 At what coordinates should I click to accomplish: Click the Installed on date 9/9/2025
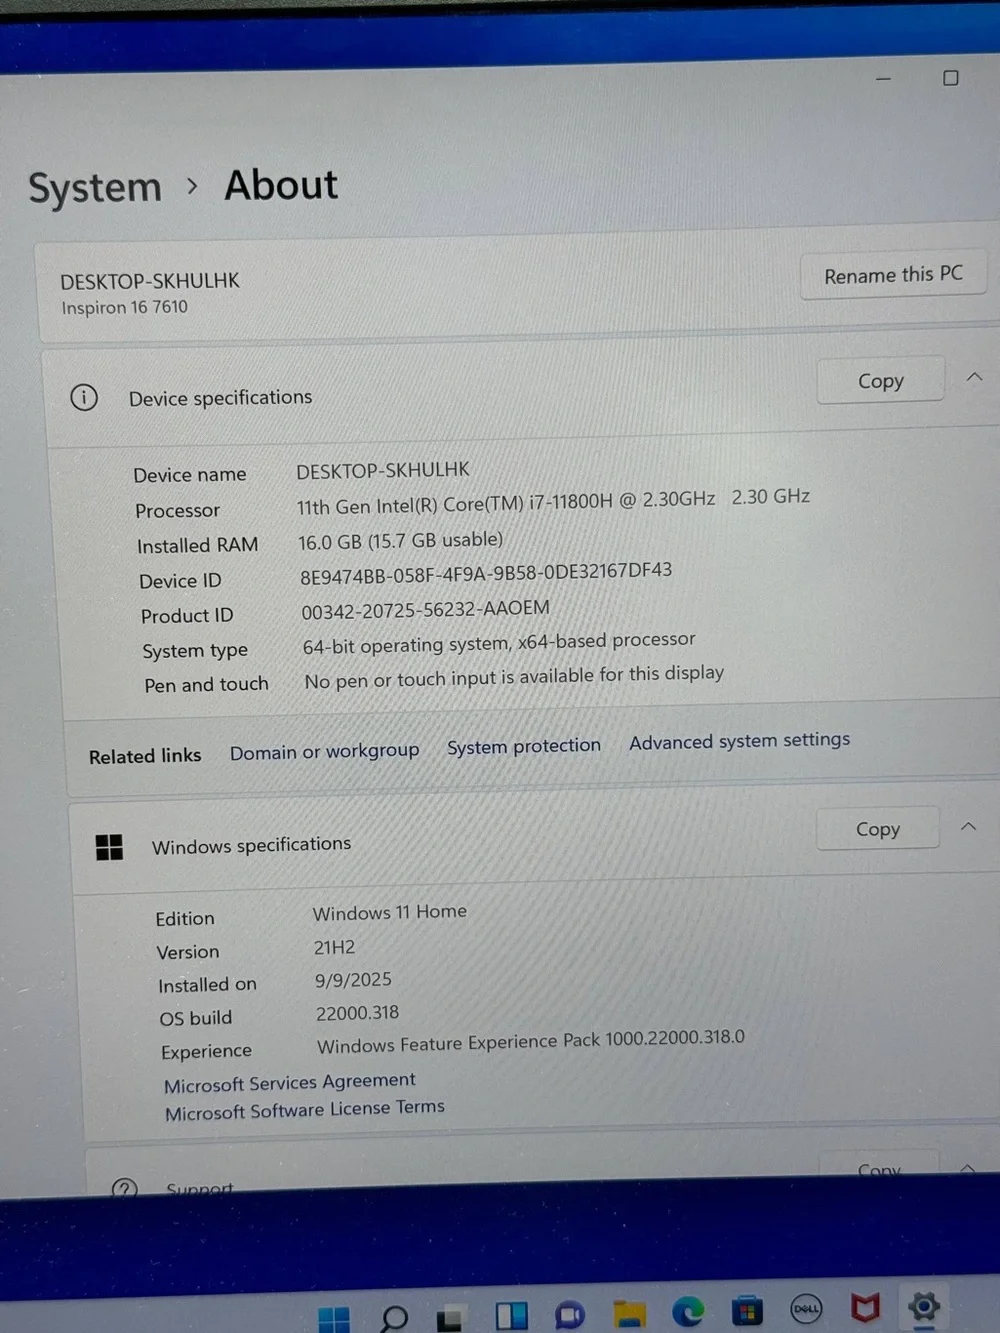point(353,980)
